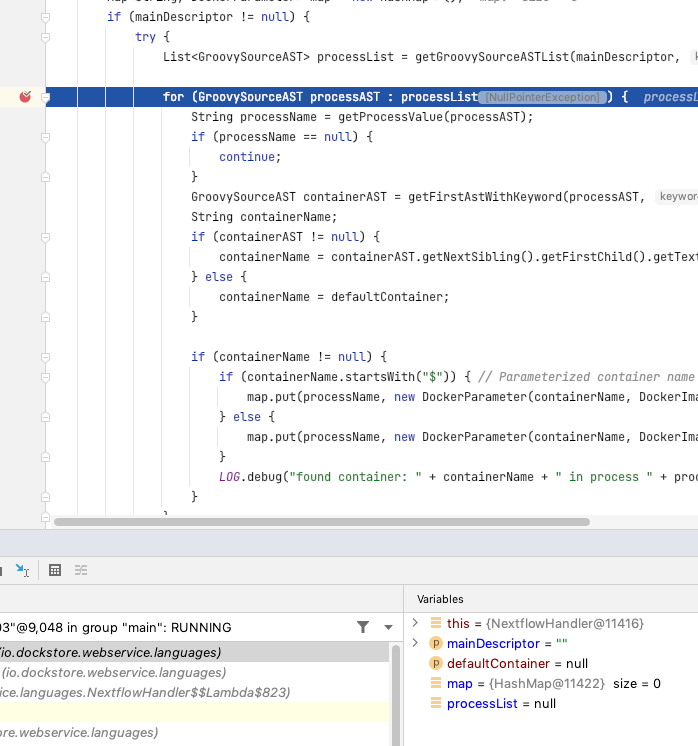Image resolution: width=698 pixels, height=746 pixels.
Task: Fold the 'if (processName == null)' block
Action: point(46,137)
